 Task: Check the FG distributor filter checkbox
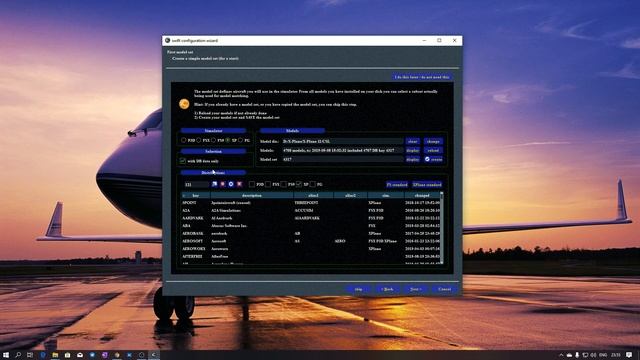(x=313, y=184)
